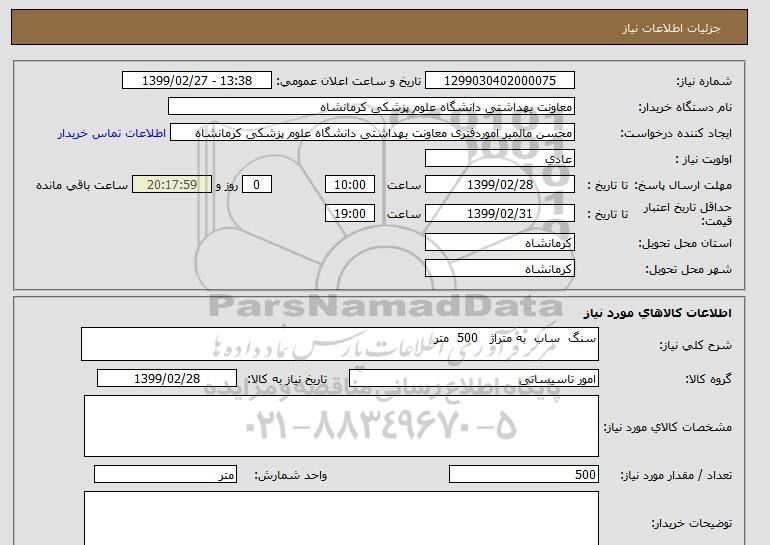The width and height of the screenshot is (770, 545).
Task: Click the تاریخ نیاز به کالا label
Action: [x=287, y=379]
